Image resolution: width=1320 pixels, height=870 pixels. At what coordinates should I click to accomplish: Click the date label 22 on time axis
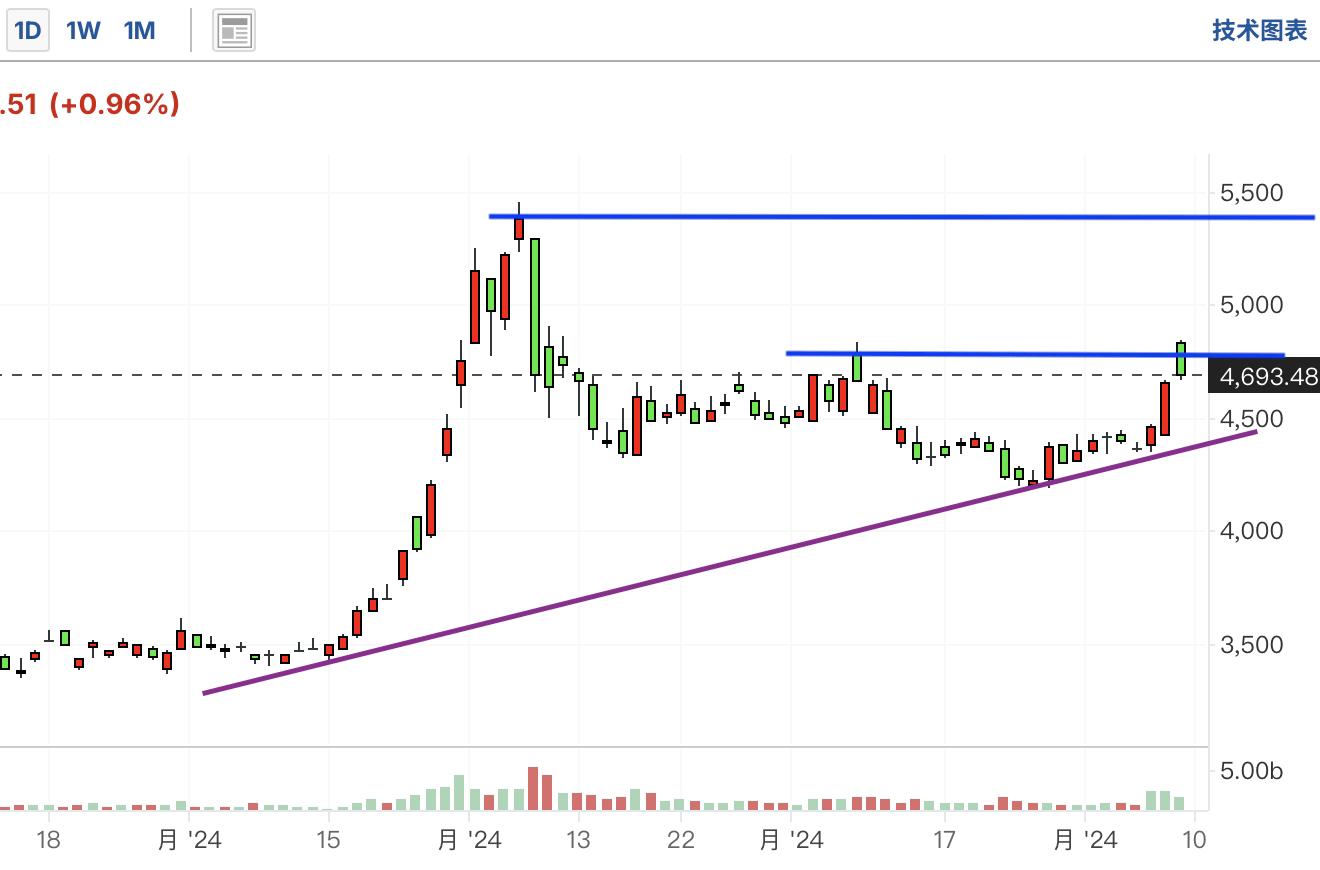[681, 840]
